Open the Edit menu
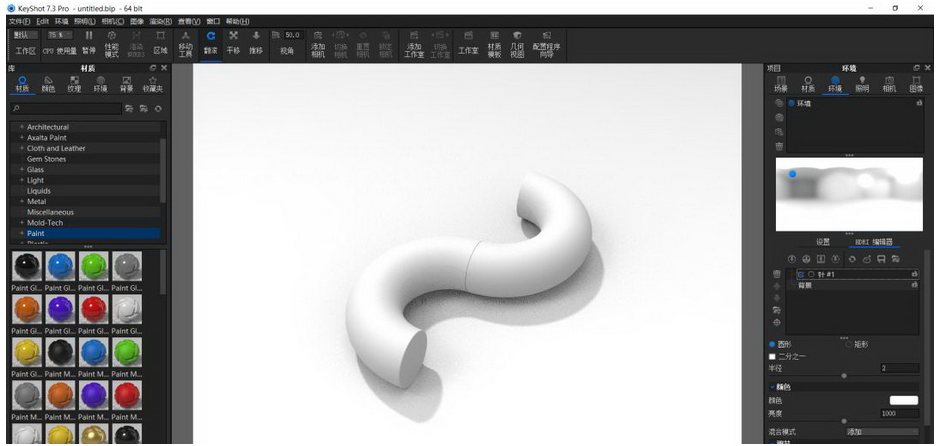 coord(42,21)
